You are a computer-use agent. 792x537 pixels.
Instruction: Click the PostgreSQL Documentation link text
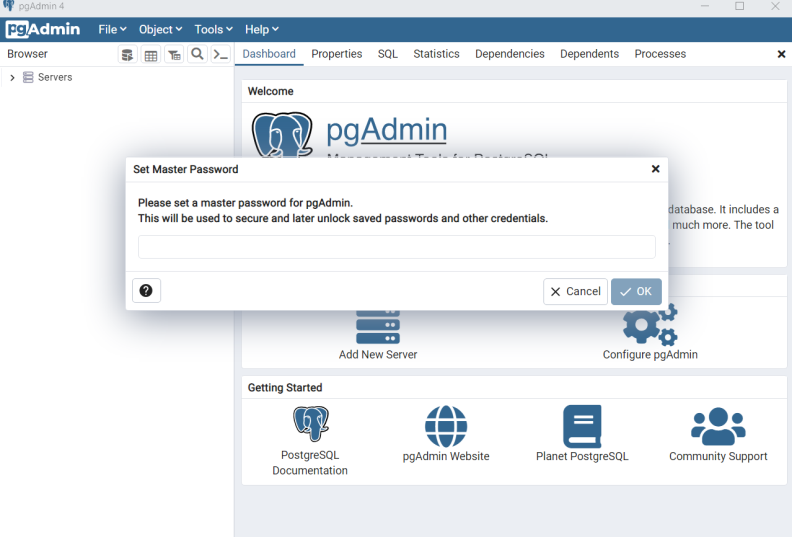pyautogui.click(x=310, y=463)
